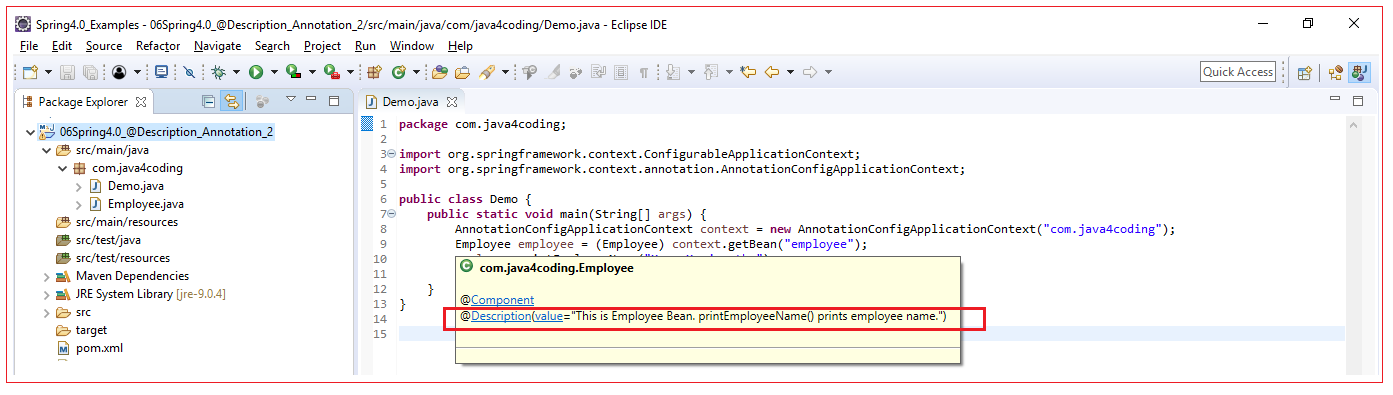Expand Employee.java in Package Explorer

pos(78,204)
